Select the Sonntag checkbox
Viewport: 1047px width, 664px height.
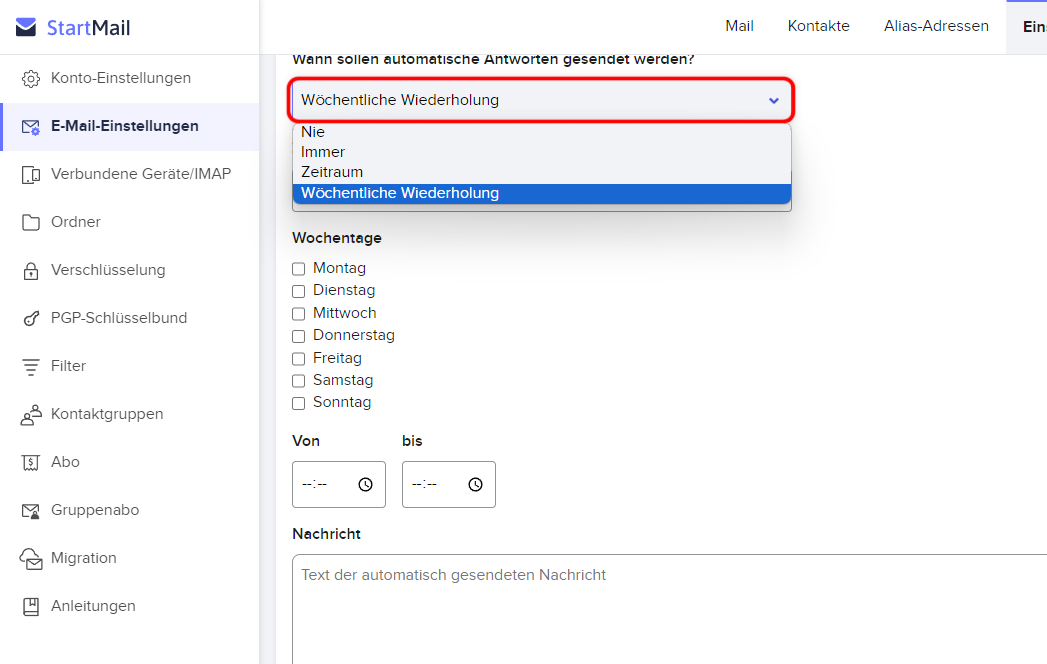coord(298,403)
